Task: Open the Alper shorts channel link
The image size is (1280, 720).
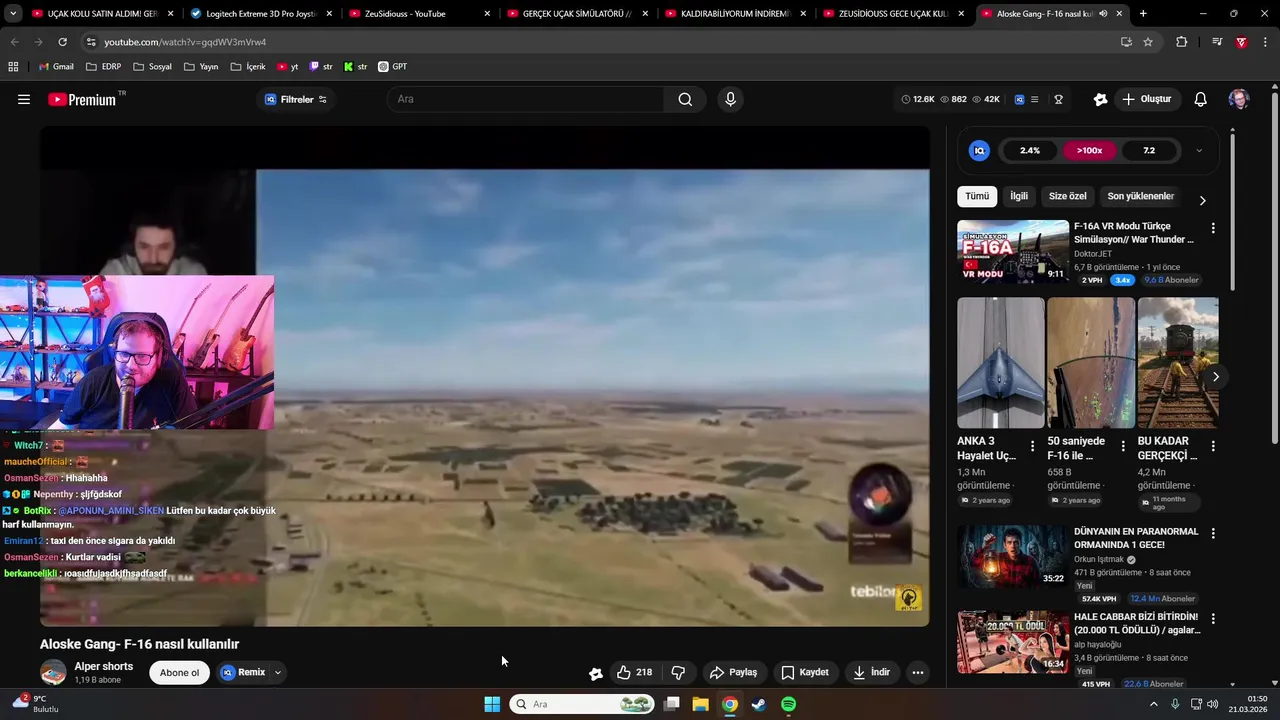Action: 103,666
